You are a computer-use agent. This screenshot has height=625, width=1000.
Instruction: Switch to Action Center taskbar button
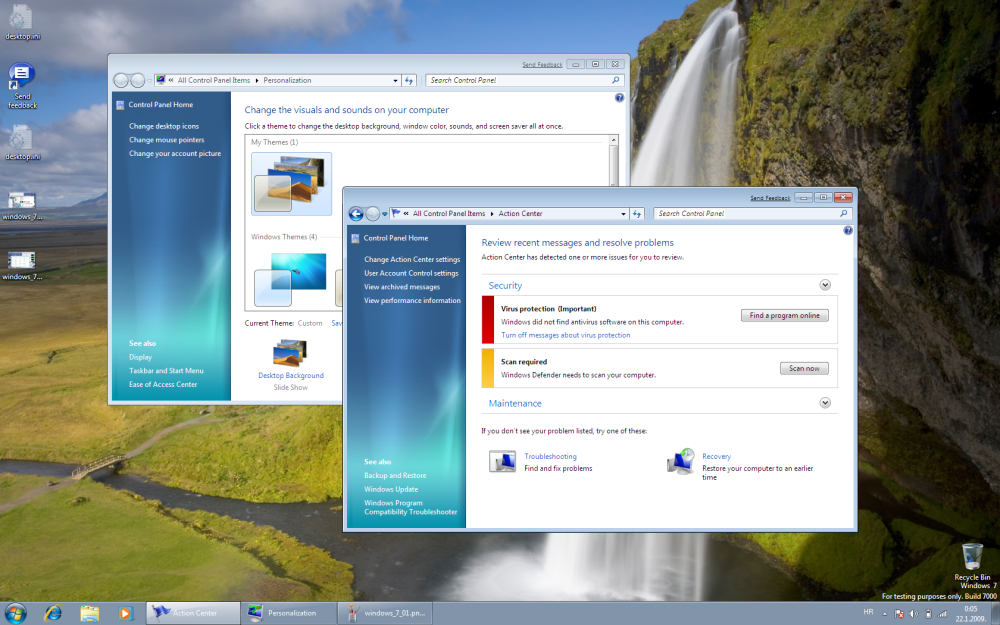tap(193, 614)
